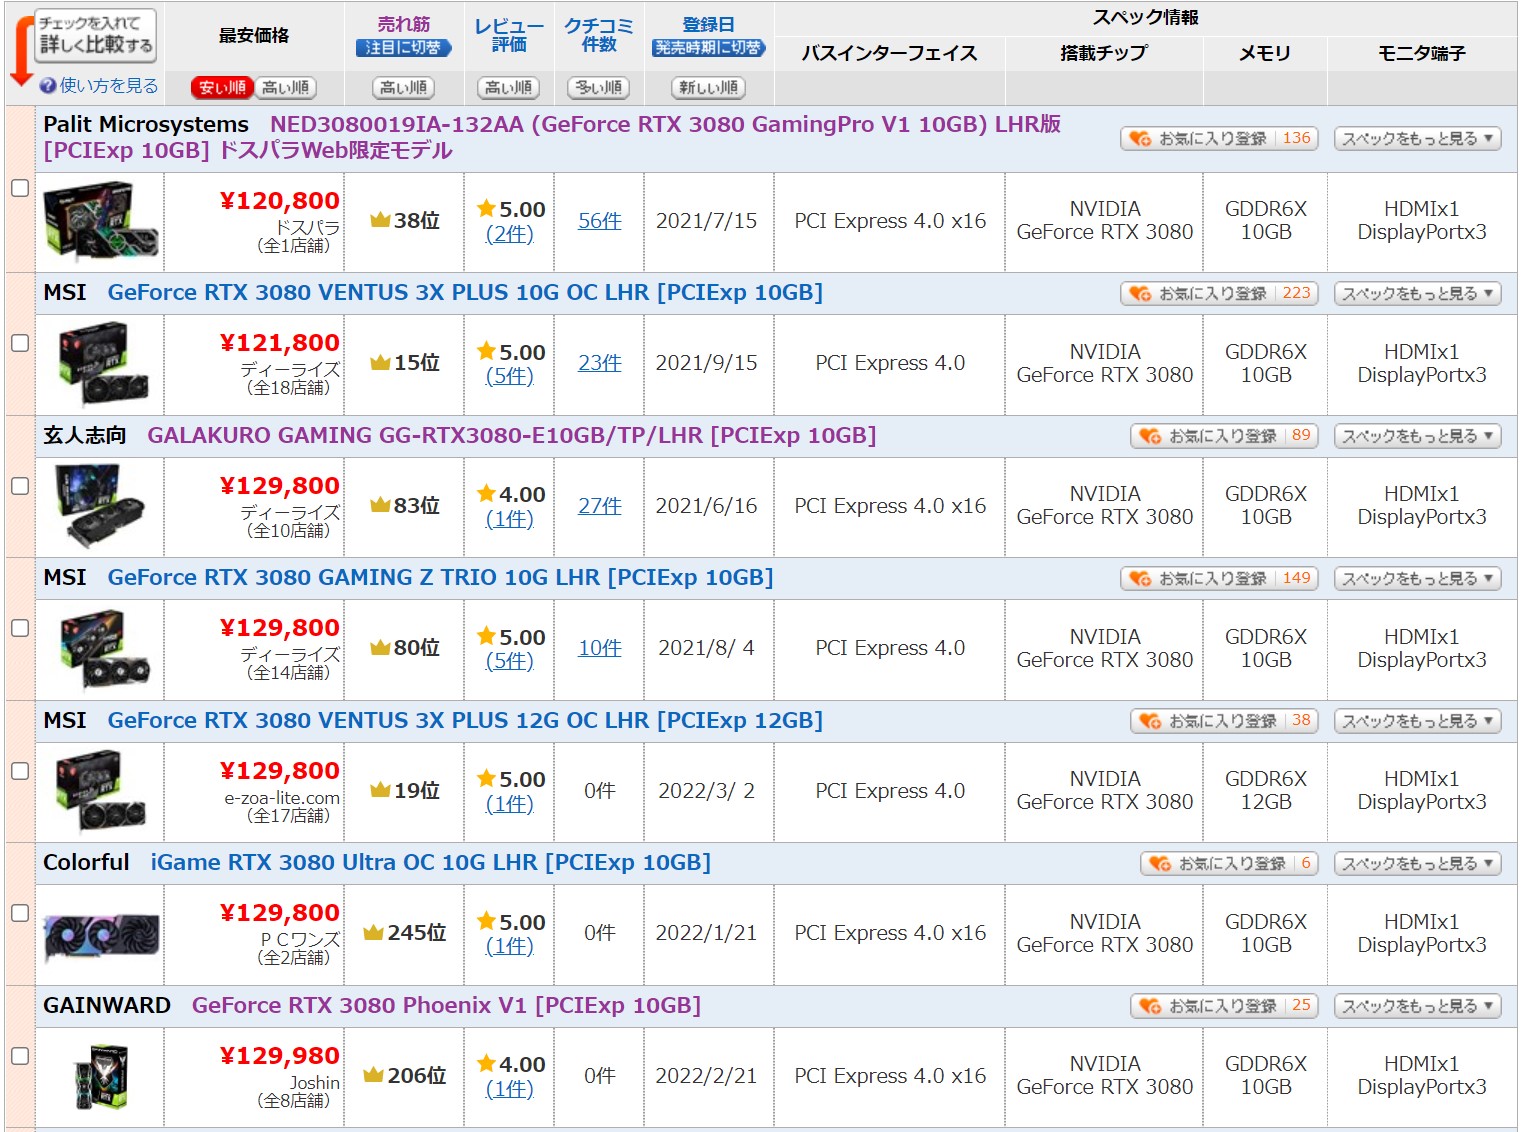The height and width of the screenshot is (1132, 1528).
Task: Check the Colorful iGame RTX 3080 checkbox
Action: (19, 913)
